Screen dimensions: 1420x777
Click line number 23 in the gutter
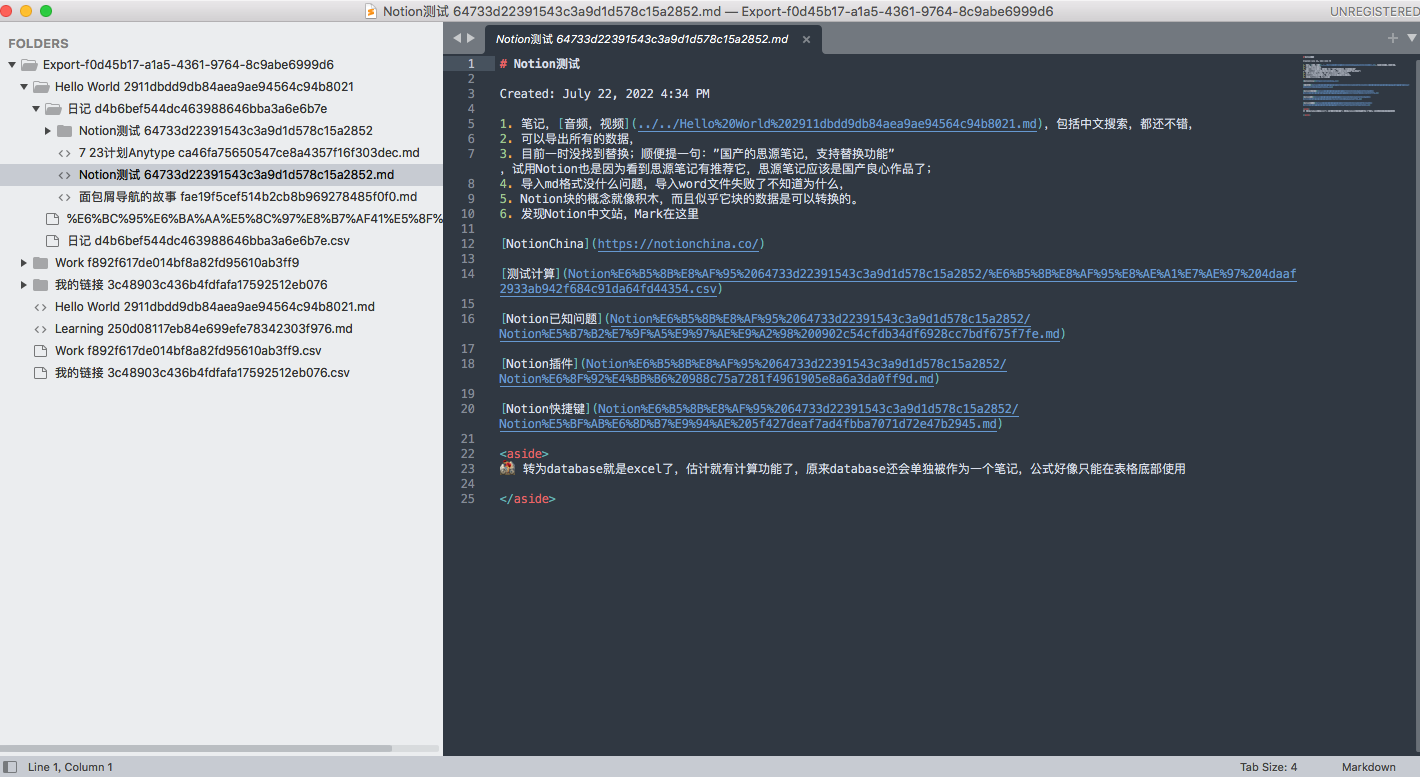coord(468,469)
